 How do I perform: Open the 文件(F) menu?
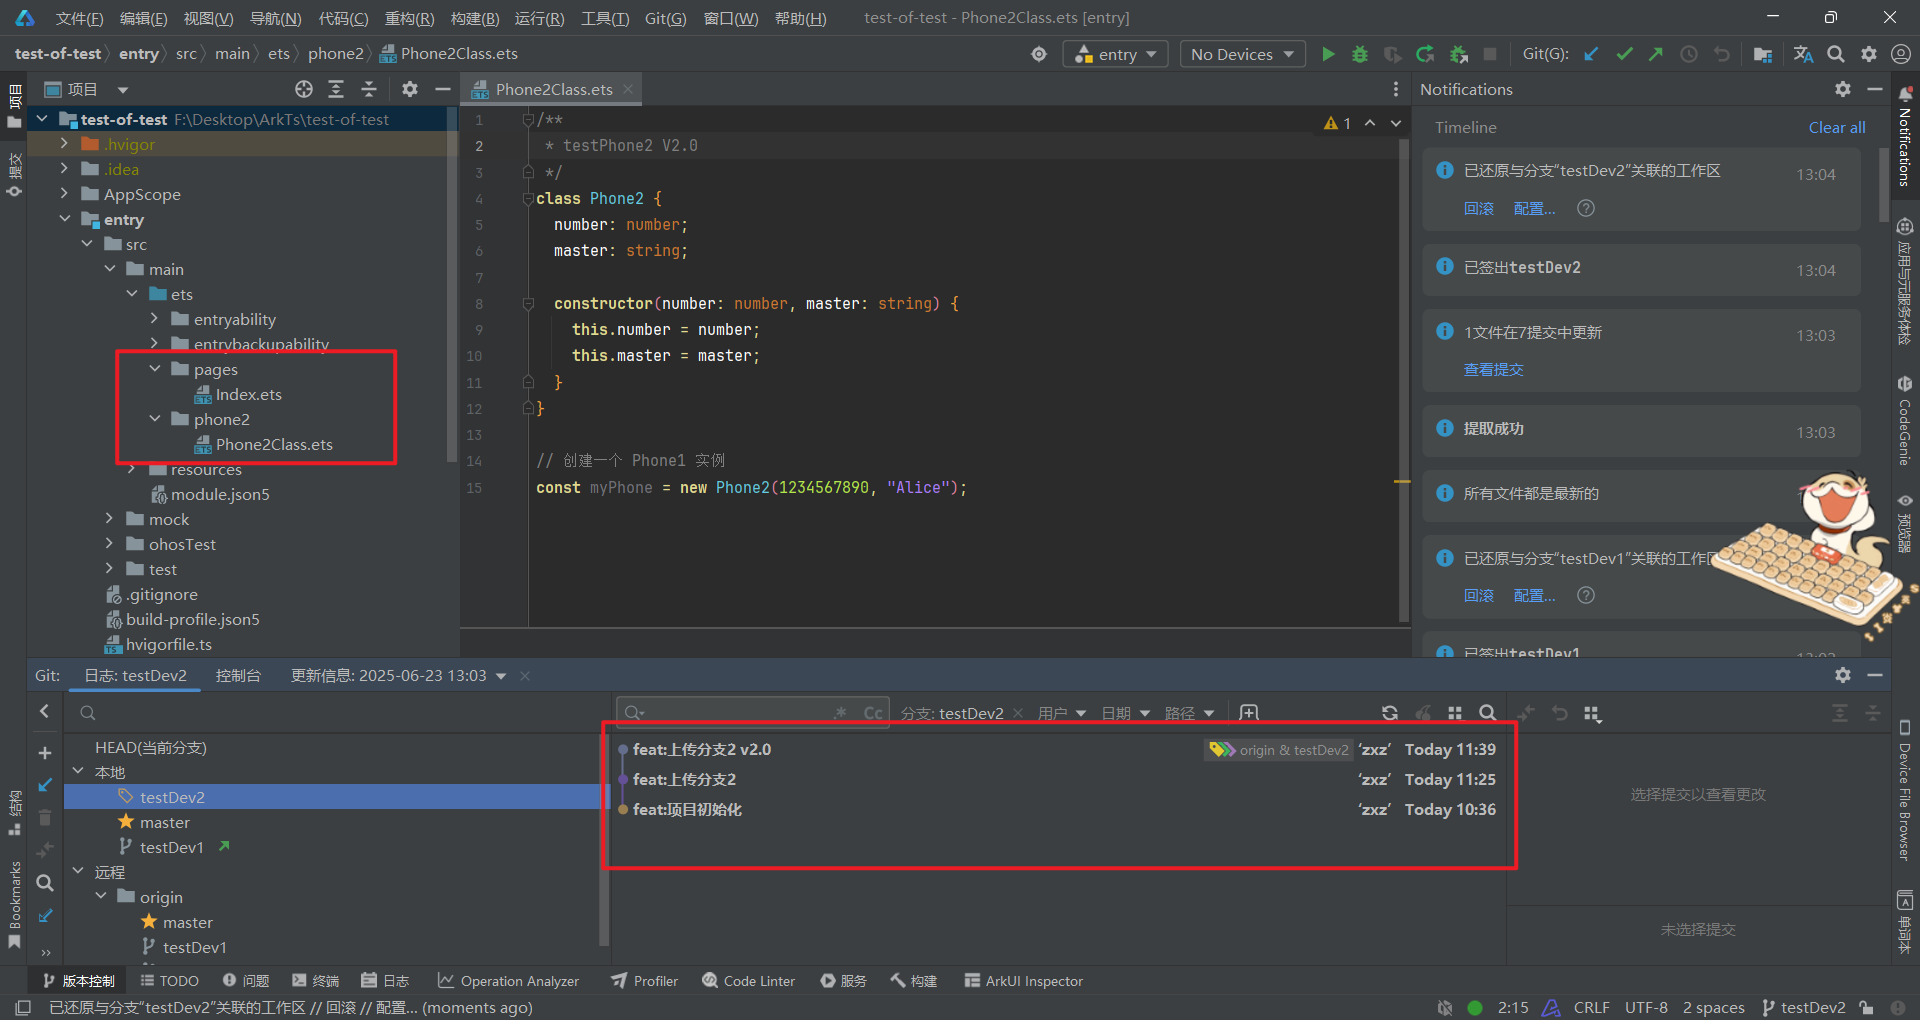point(80,18)
